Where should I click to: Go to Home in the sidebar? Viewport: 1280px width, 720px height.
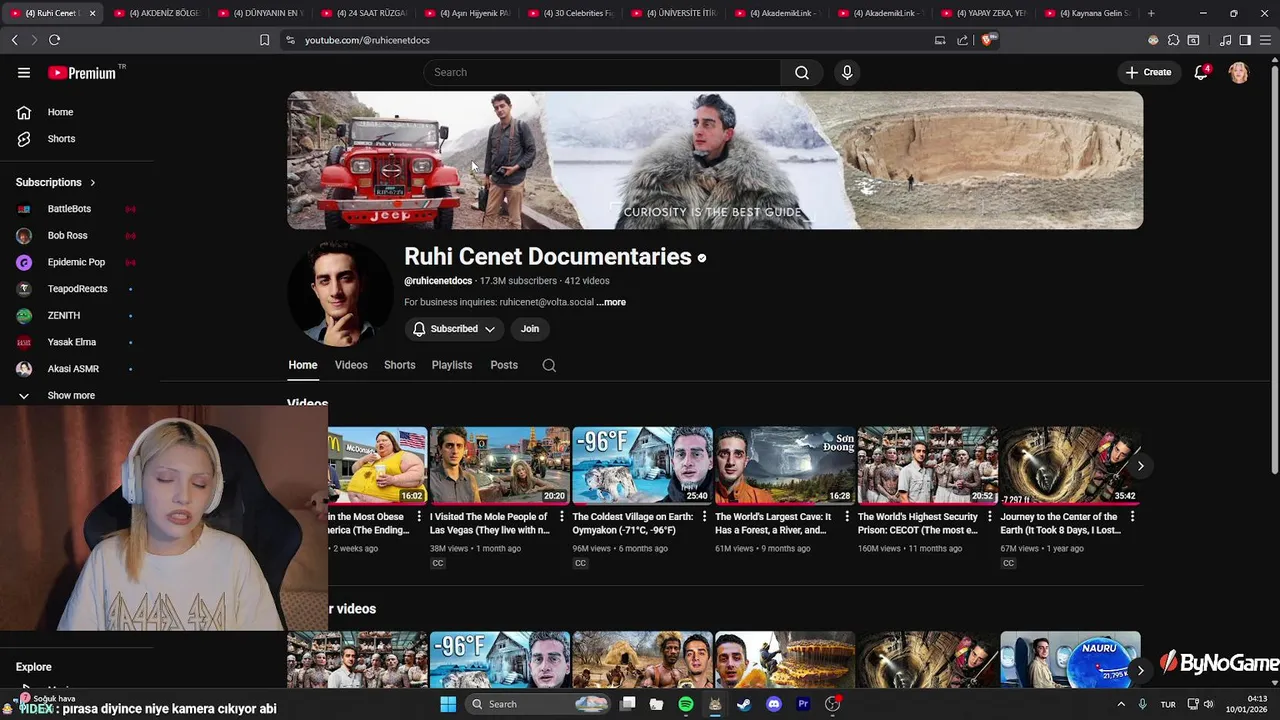[60, 112]
